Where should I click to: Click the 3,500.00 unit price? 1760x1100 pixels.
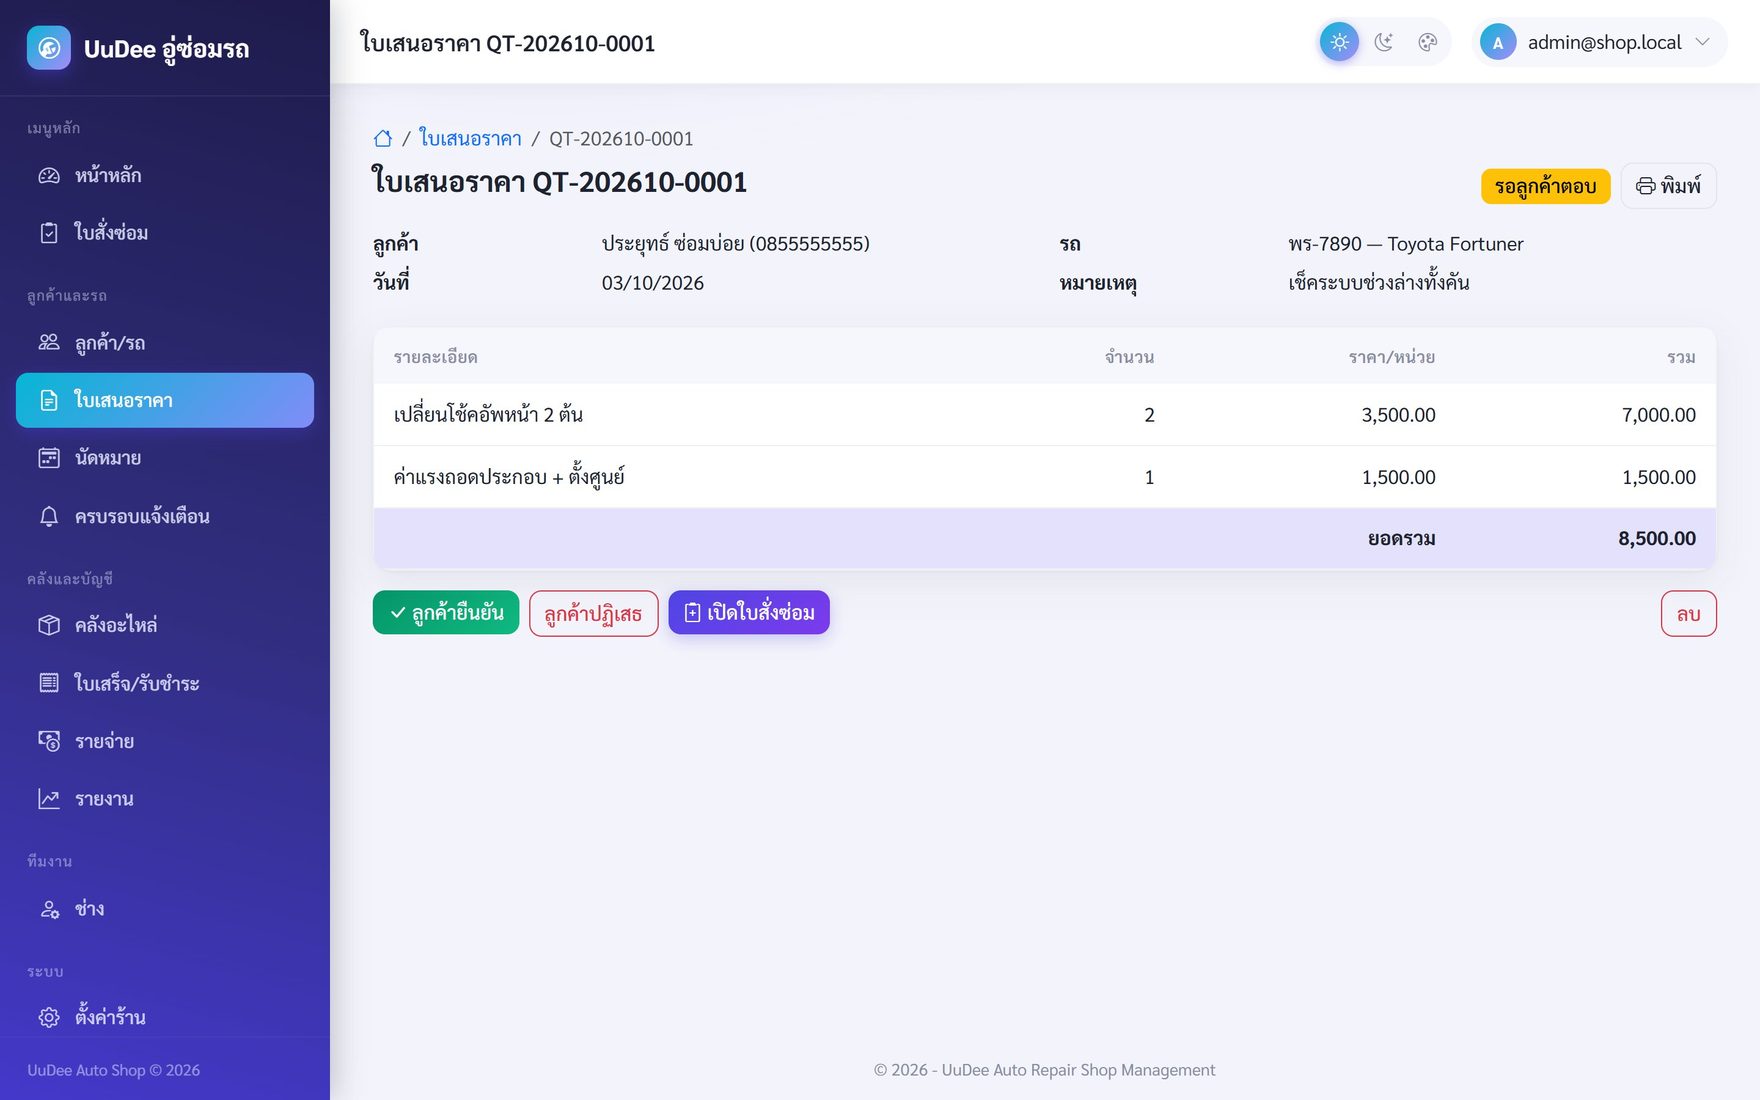tap(1398, 414)
